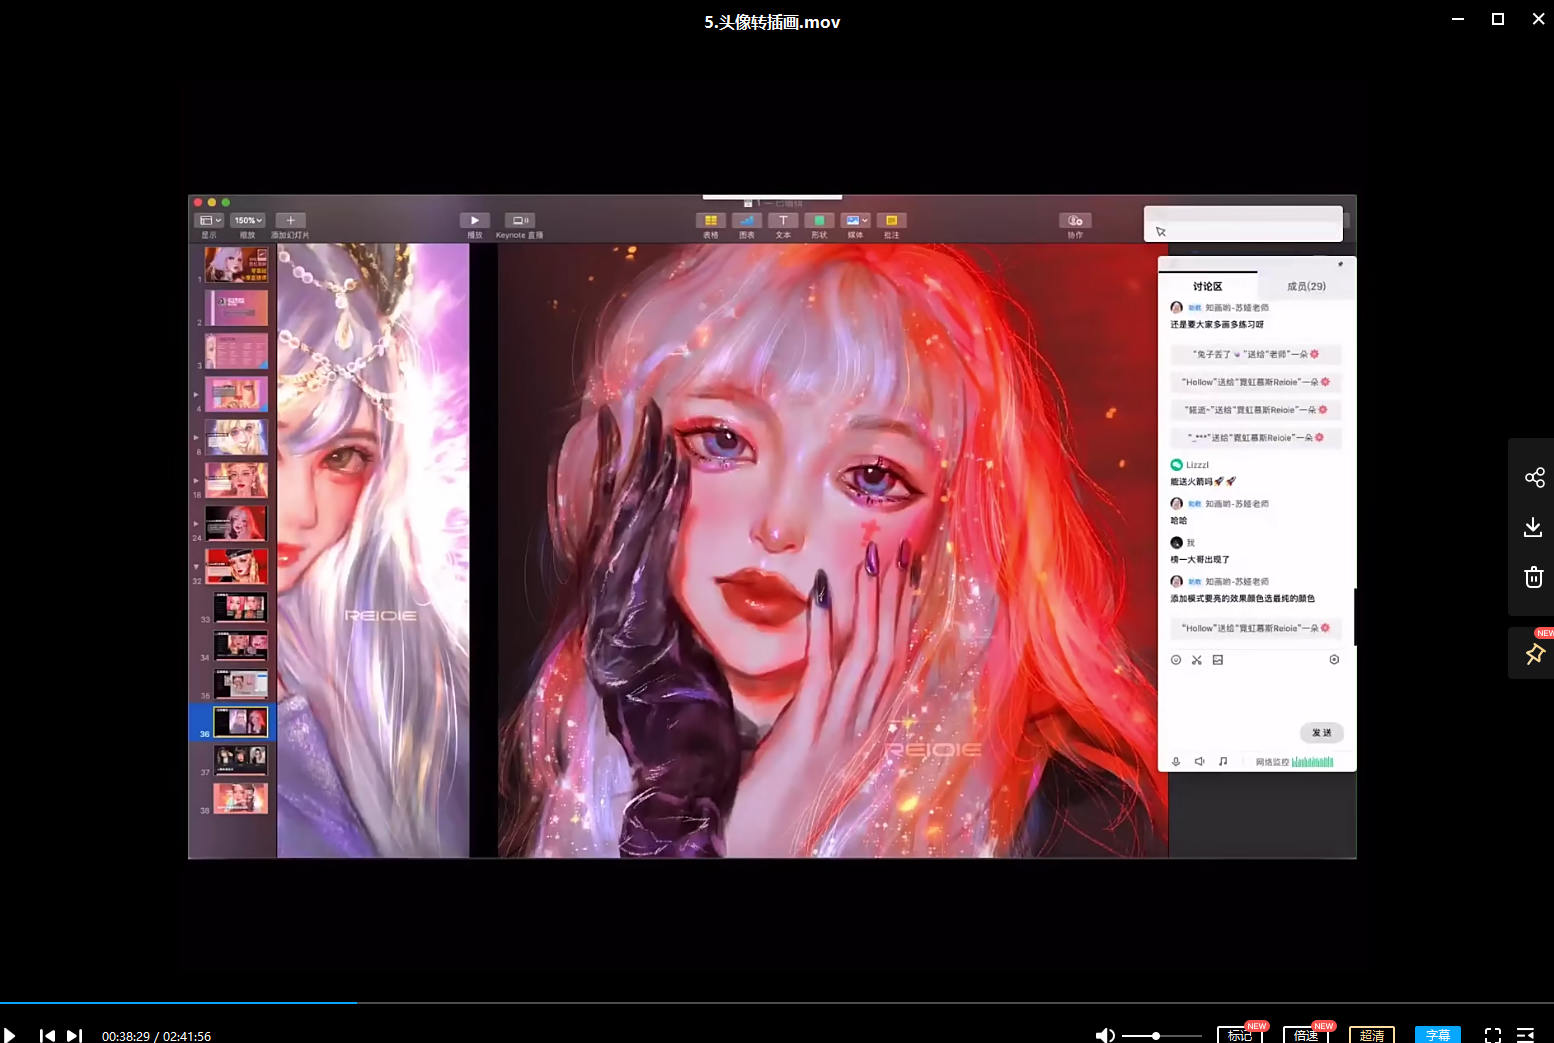
Task: Toggle the 字幕 subtitles button
Action: [1437, 1035]
